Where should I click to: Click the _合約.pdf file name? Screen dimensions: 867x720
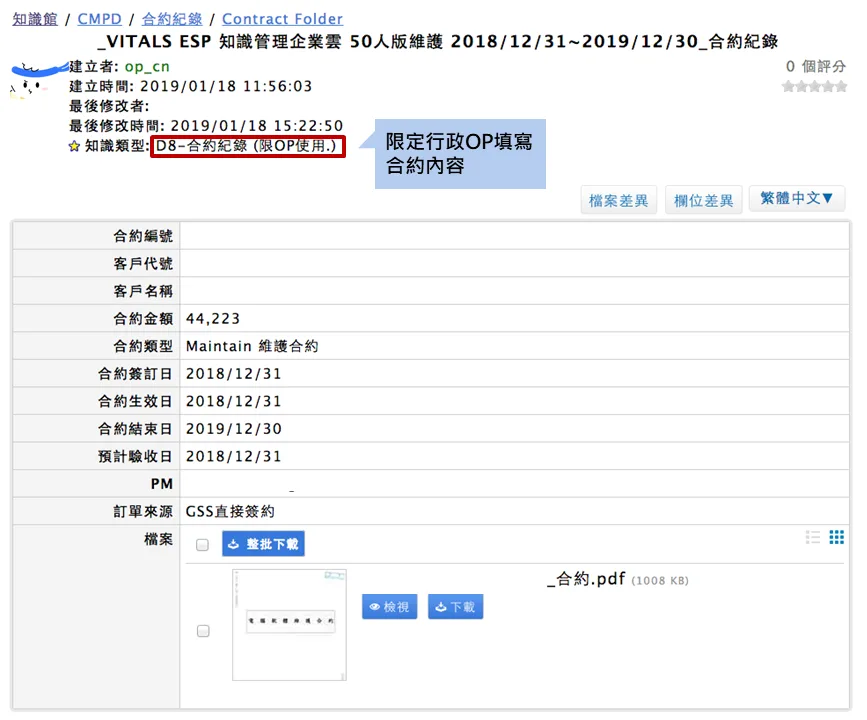tap(586, 579)
